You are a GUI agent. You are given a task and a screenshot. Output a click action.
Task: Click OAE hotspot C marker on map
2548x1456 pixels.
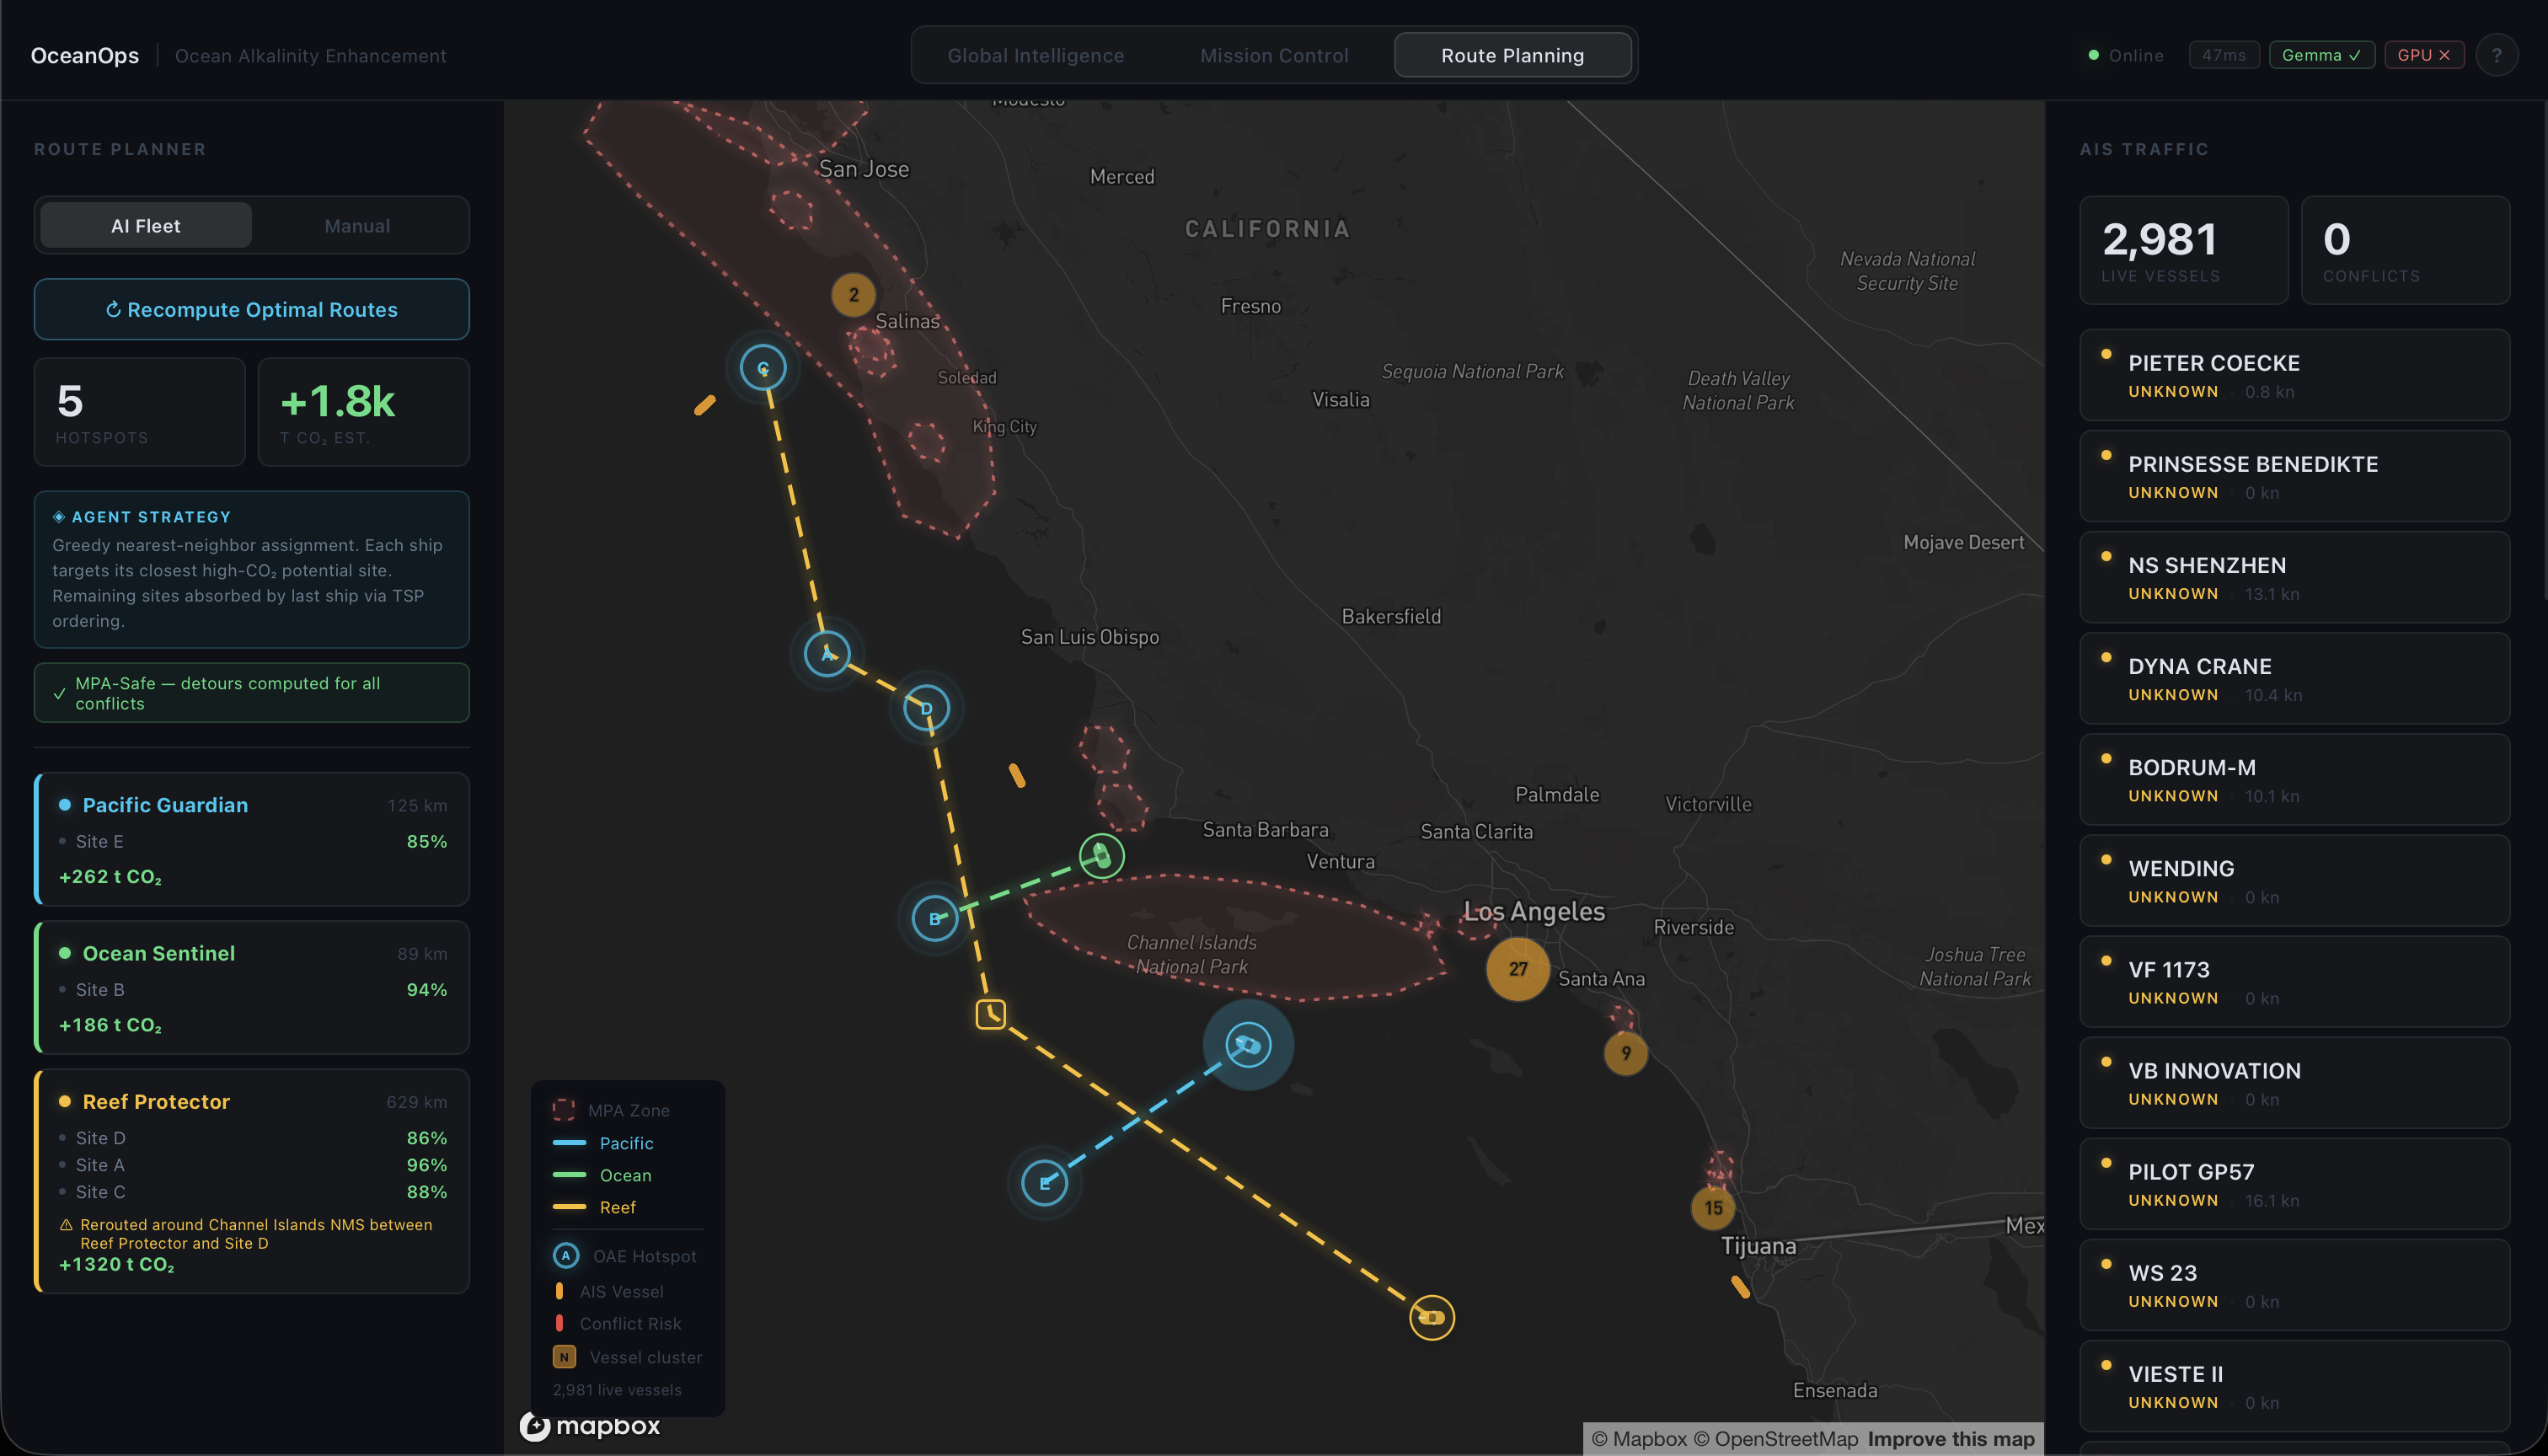coord(763,368)
